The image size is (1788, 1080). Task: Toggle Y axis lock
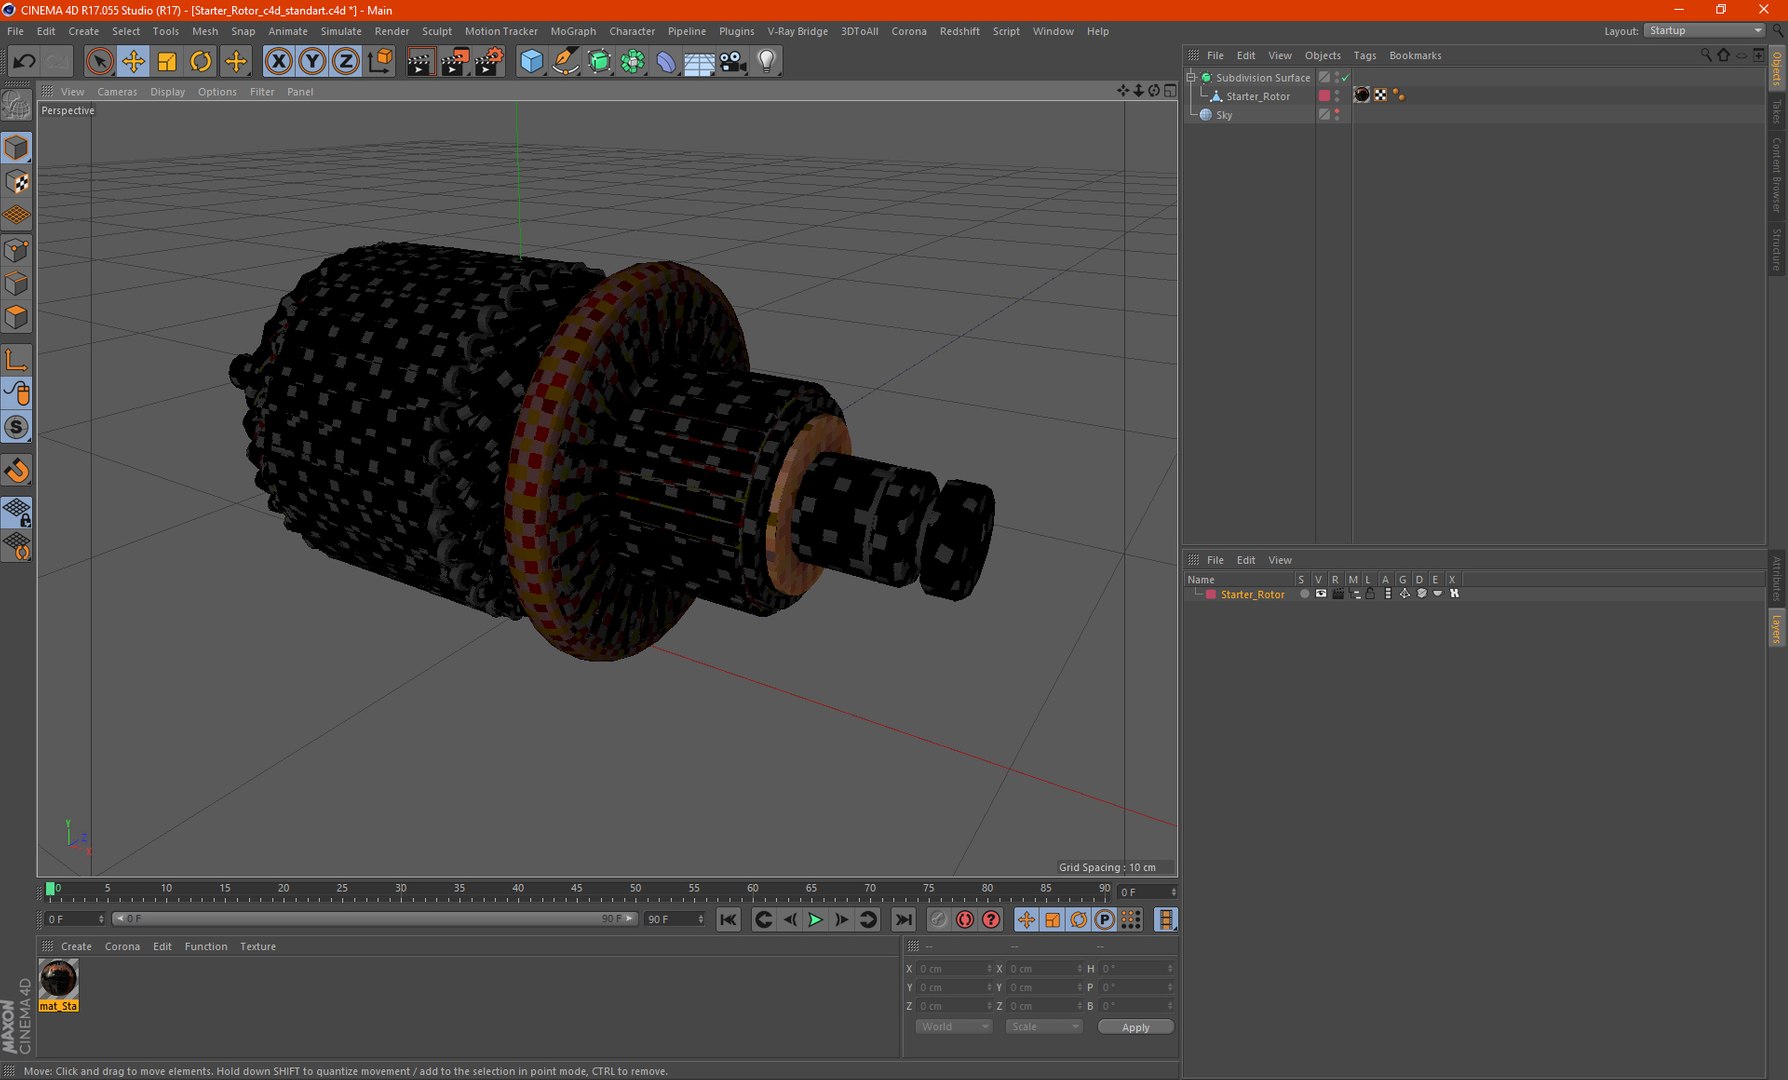click(312, 61)
